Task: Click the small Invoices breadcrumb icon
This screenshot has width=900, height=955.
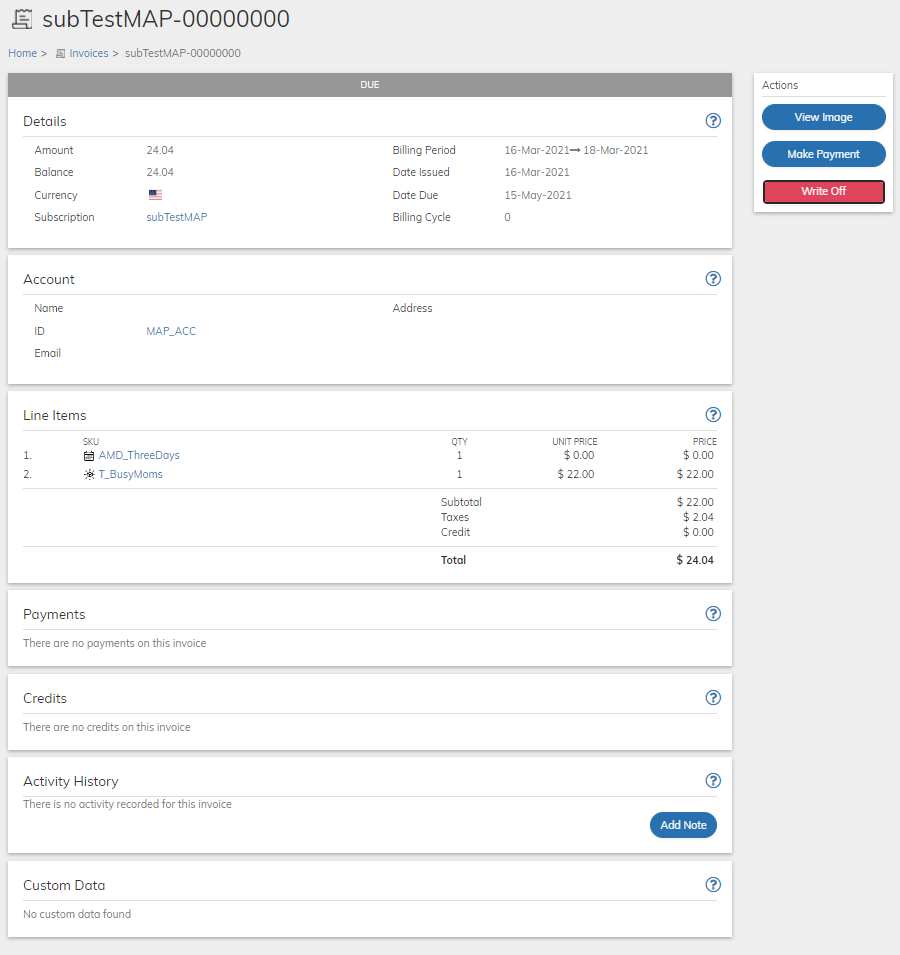Action: (x=60, y=54)
